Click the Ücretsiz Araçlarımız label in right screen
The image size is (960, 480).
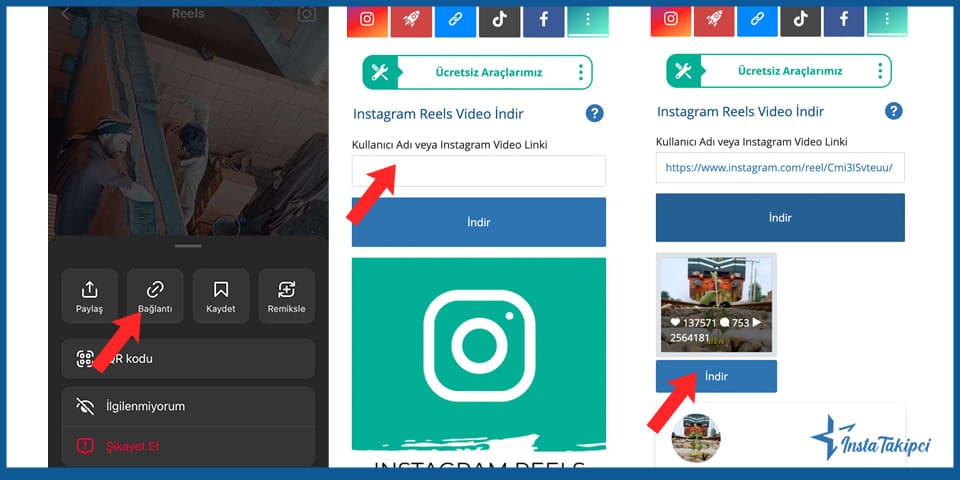click(790, 71)
